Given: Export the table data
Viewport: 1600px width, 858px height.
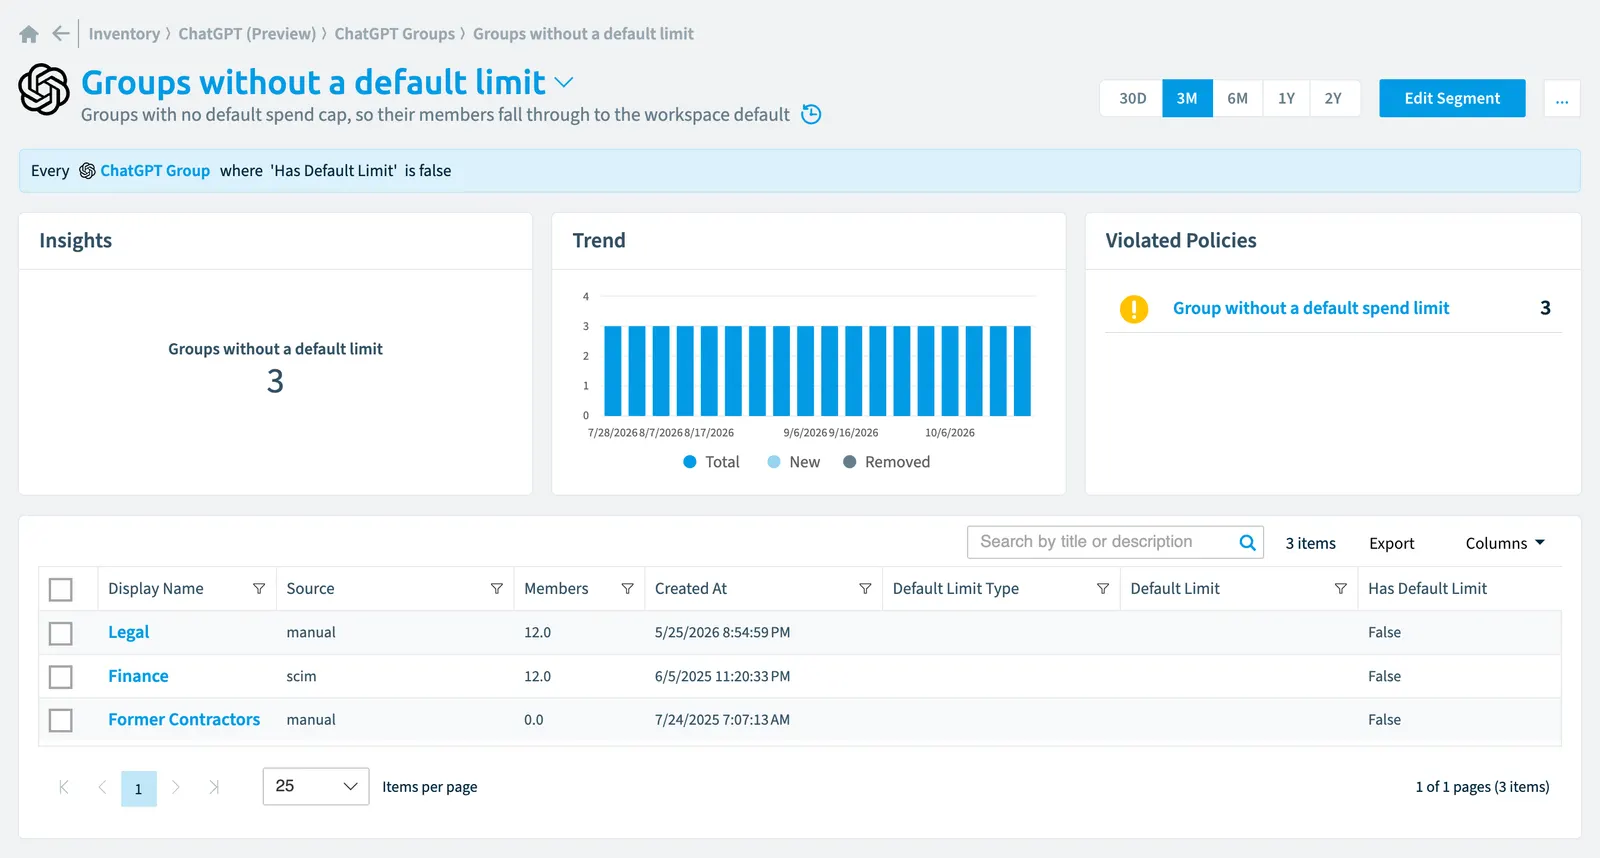Looking at the screenshot, I should pos(1392,543).
